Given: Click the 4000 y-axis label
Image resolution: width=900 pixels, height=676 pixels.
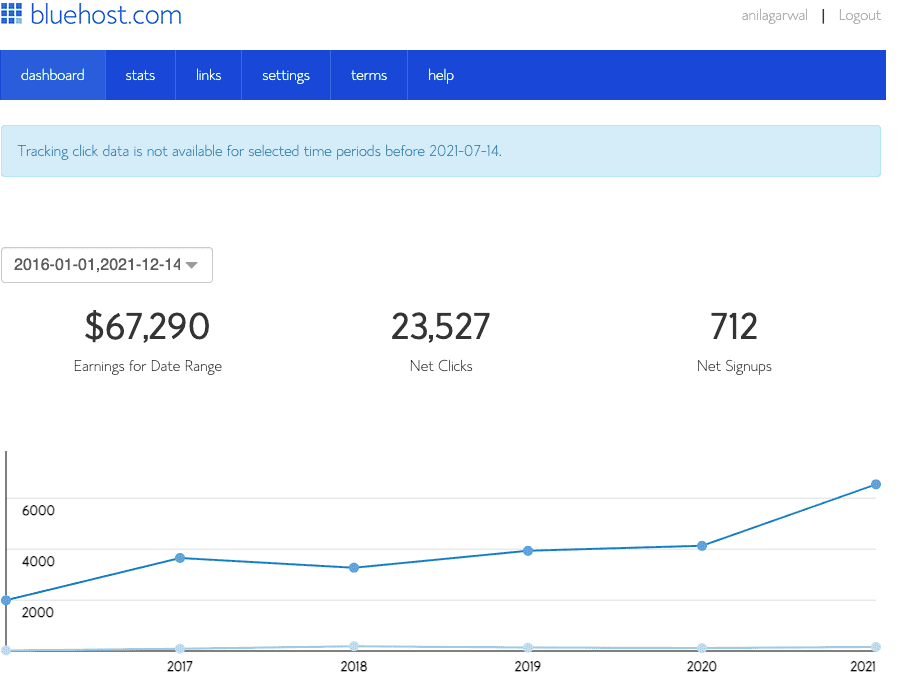Looking at the screenshot, I should pyautogui.click(x=38, y=561).
